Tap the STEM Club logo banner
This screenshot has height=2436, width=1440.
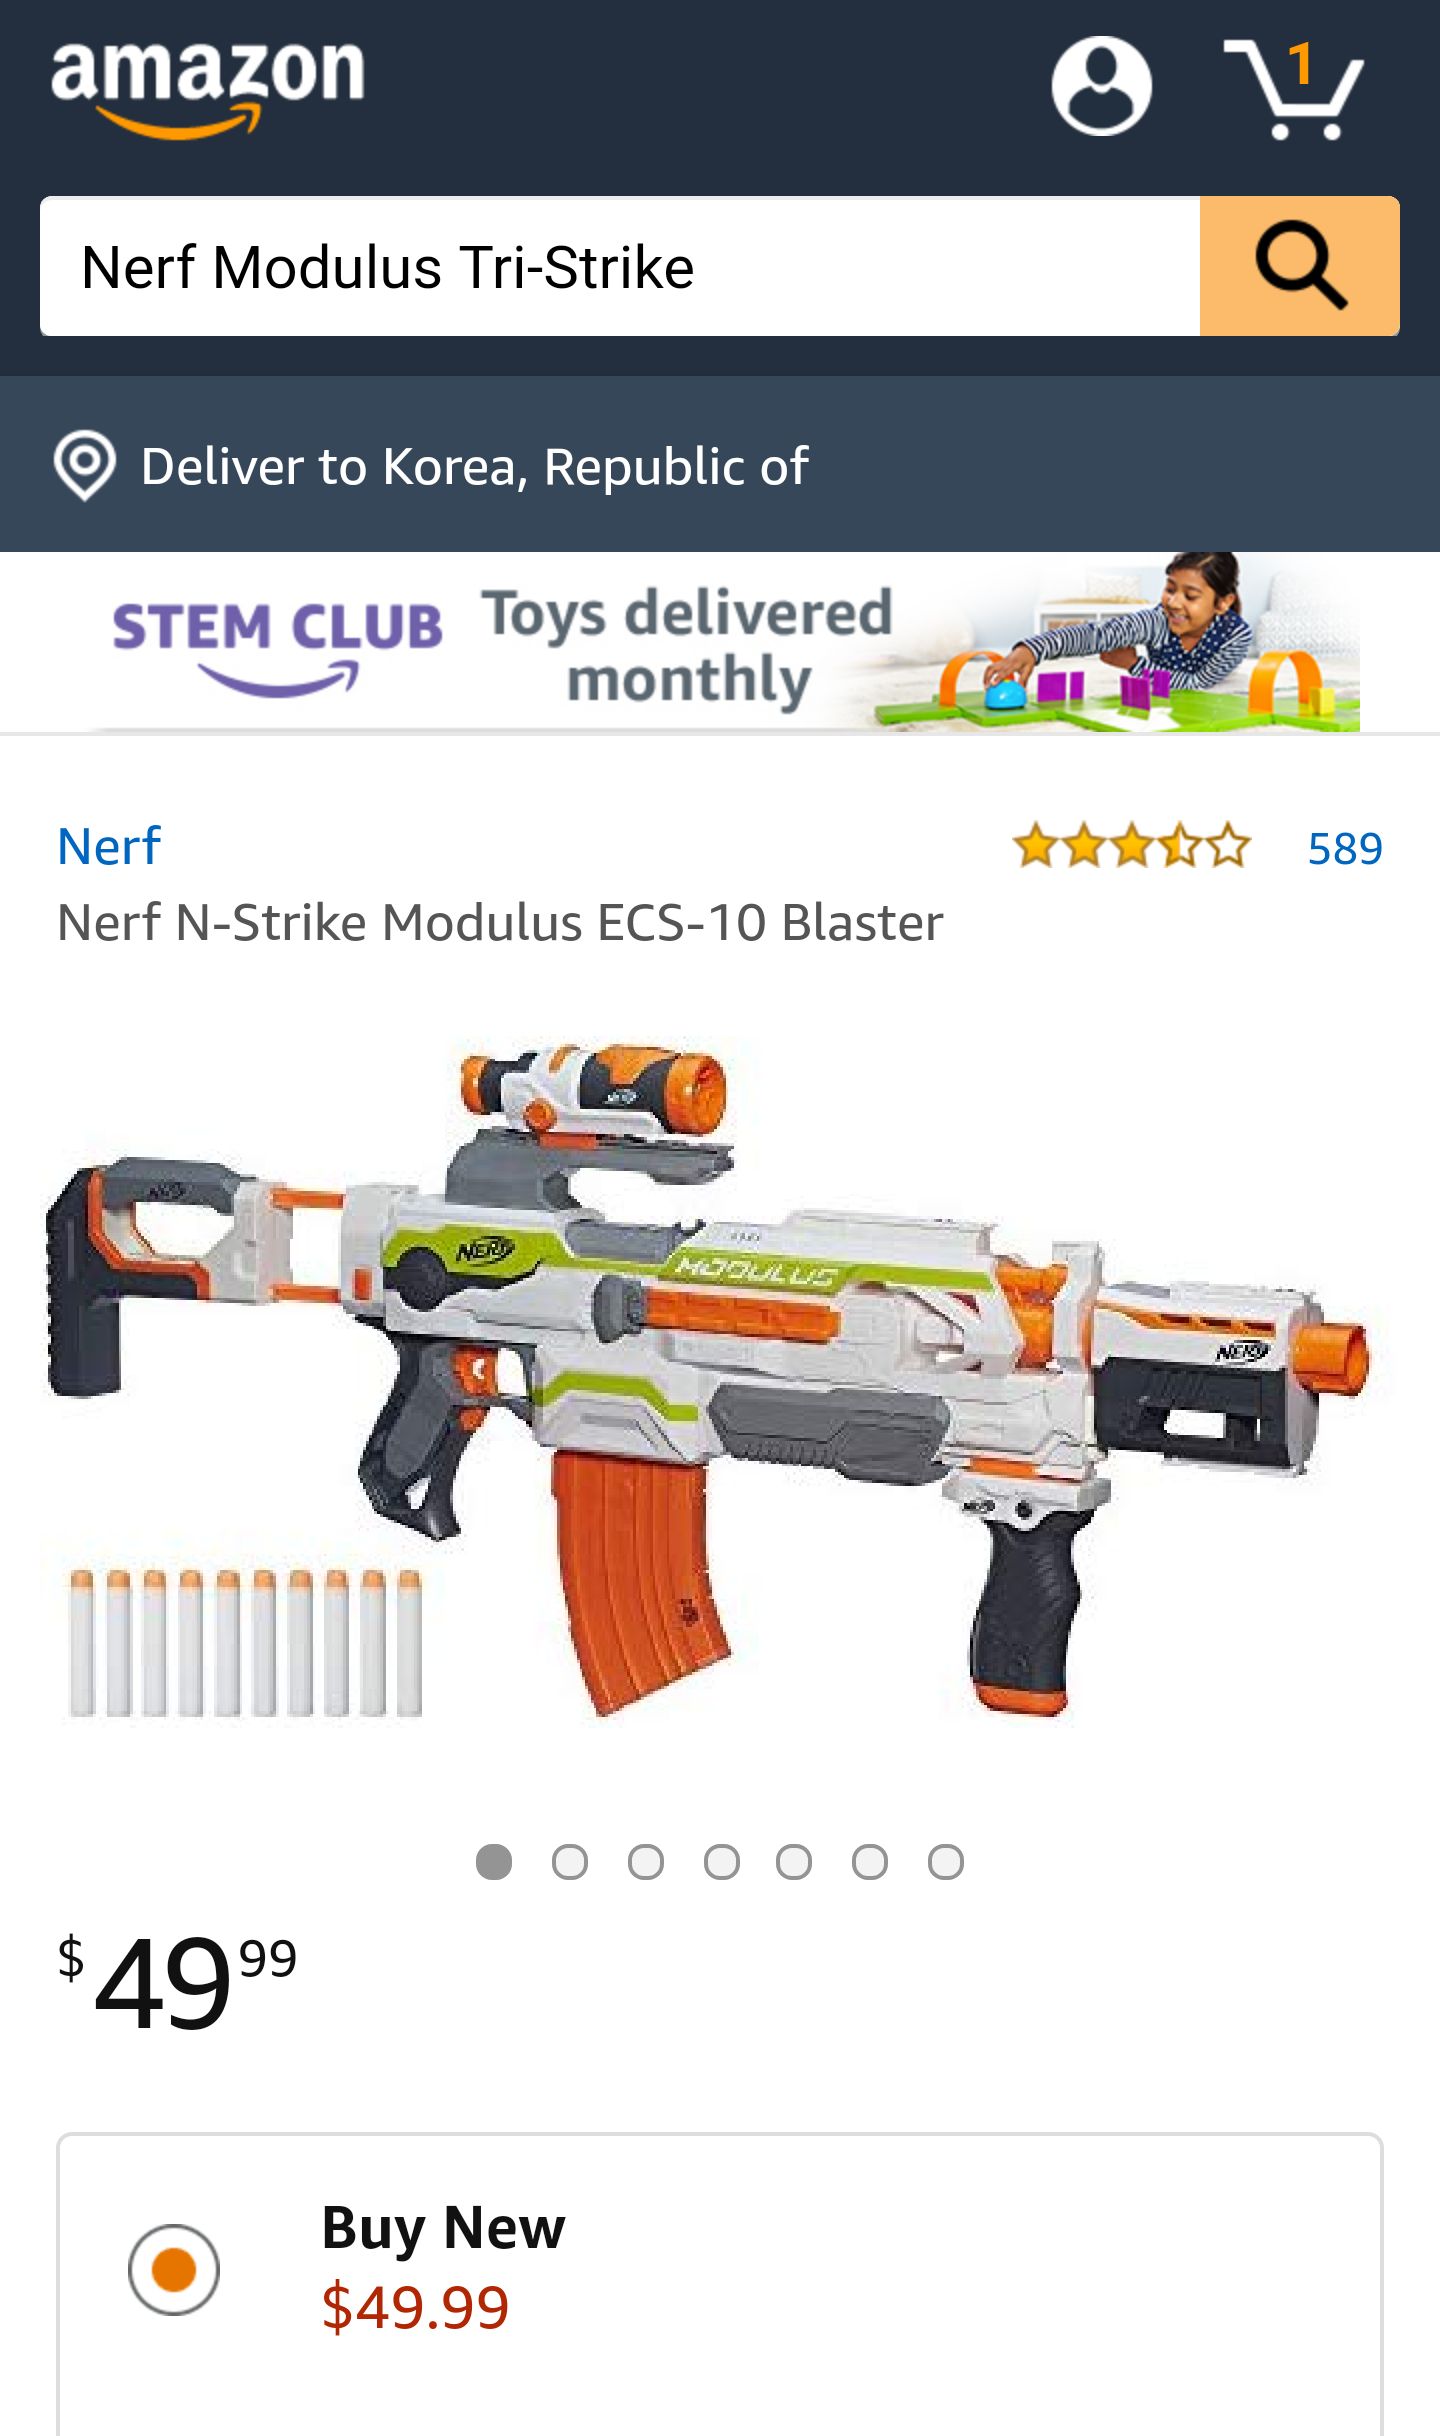click(x=277, y=645)
